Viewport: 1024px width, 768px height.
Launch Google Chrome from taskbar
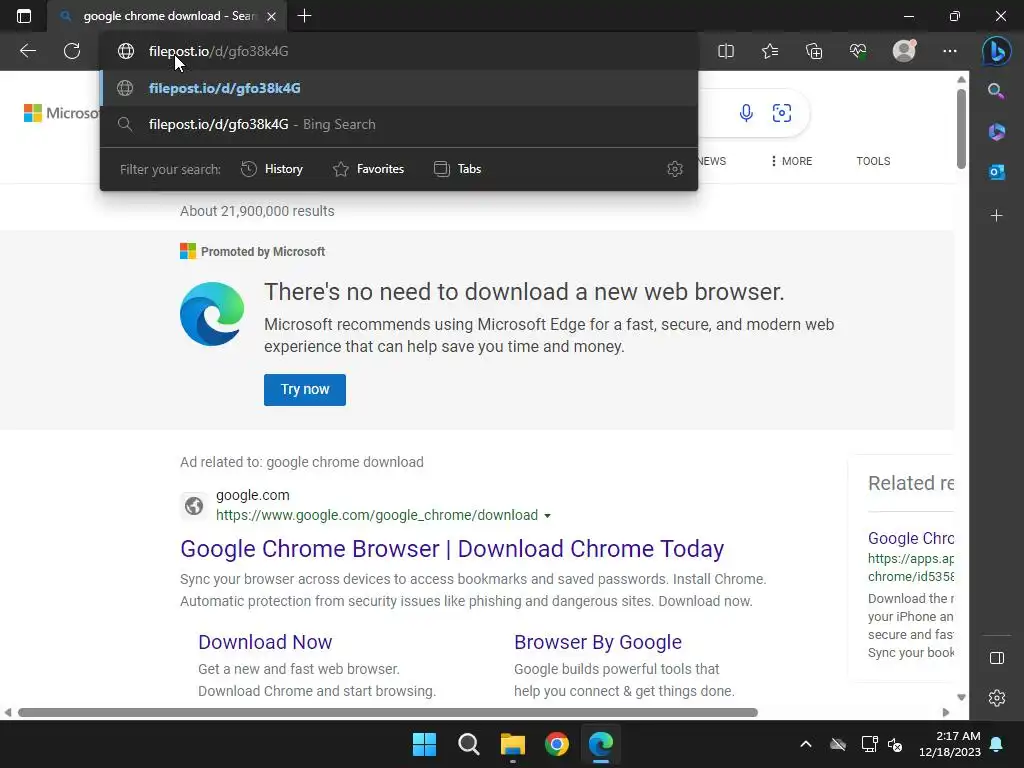556,744
